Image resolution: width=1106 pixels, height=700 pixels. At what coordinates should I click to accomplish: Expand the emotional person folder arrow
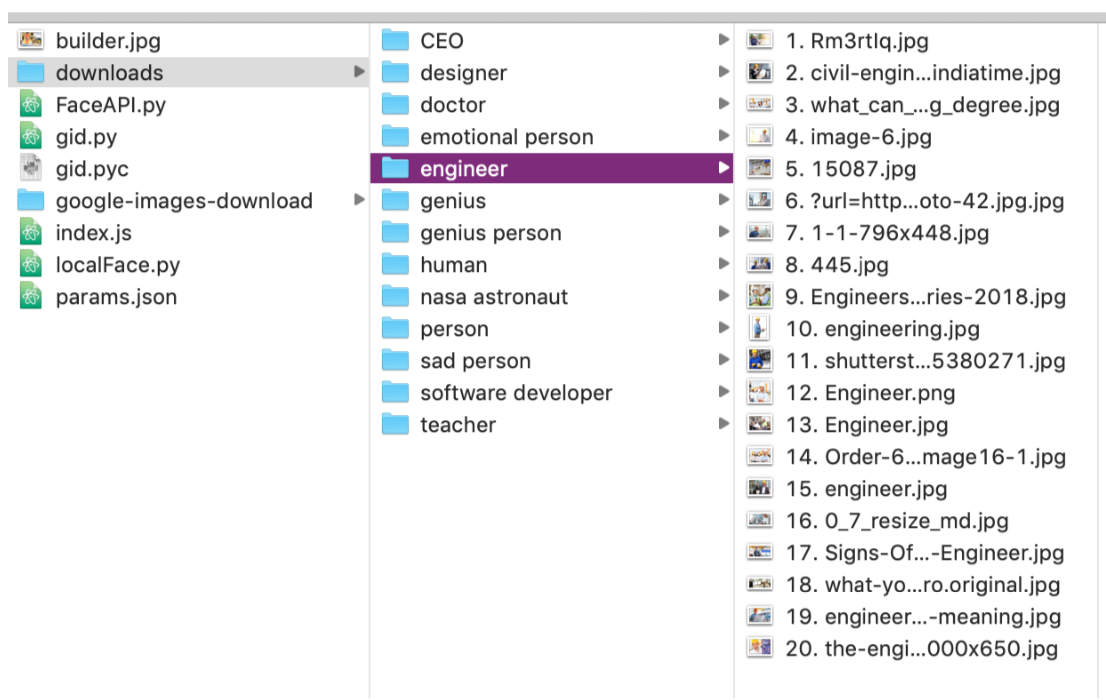[x=723, y=136]
